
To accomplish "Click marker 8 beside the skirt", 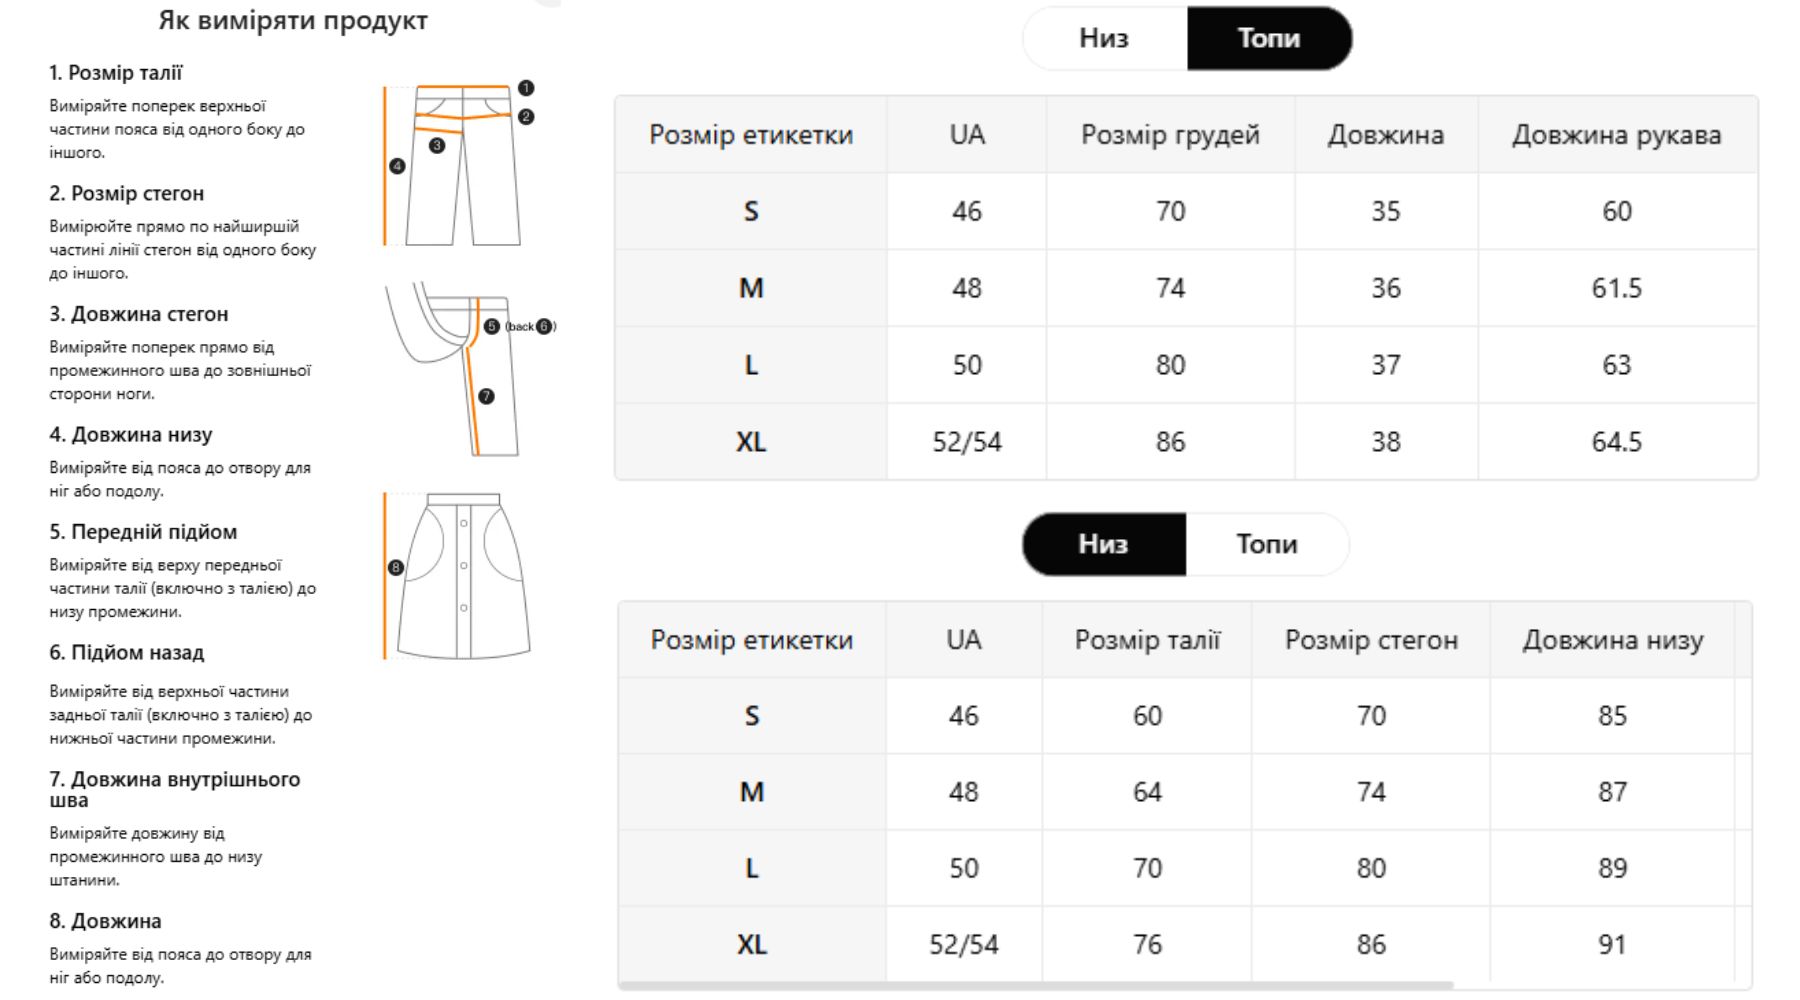I will click(395, 567).
